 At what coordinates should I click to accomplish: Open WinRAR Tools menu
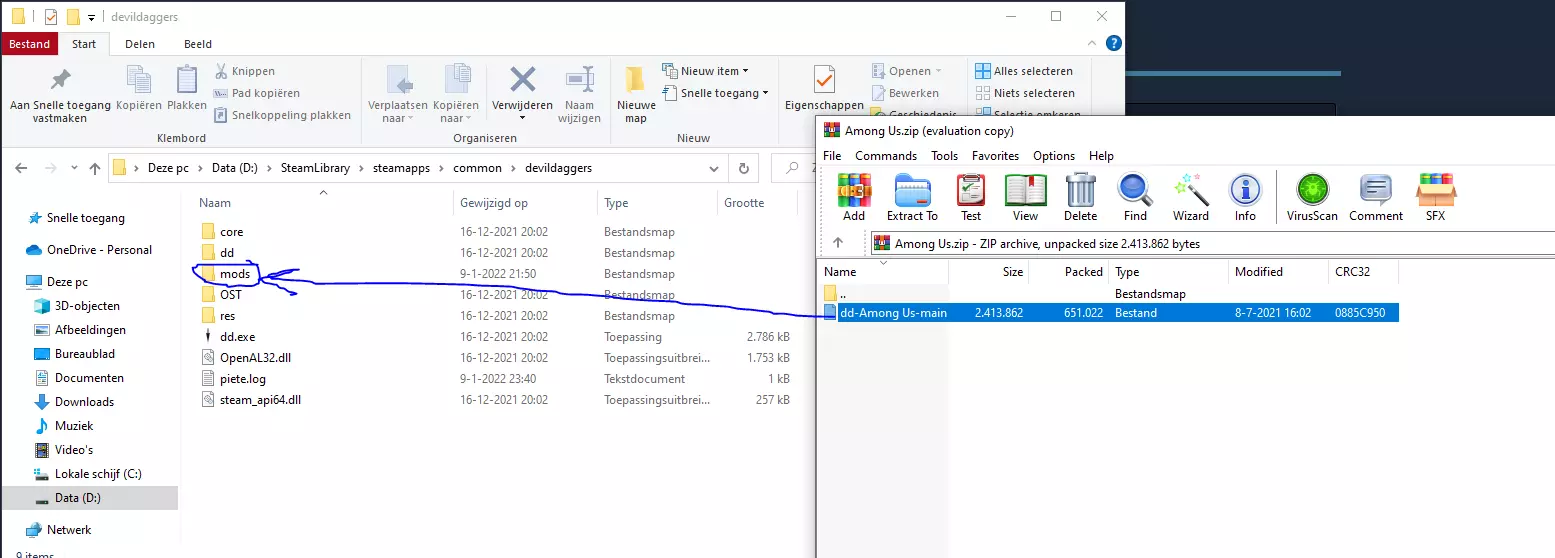coord(944,156)
